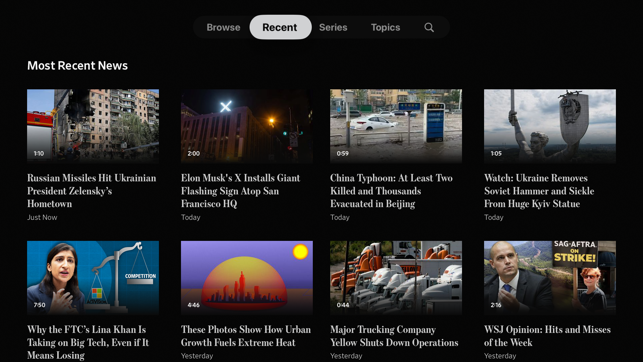Open headline 'These Photos Show How Urban Growth Fuels Extreme Heat'
Screen dimensions: 643x362
246,336
